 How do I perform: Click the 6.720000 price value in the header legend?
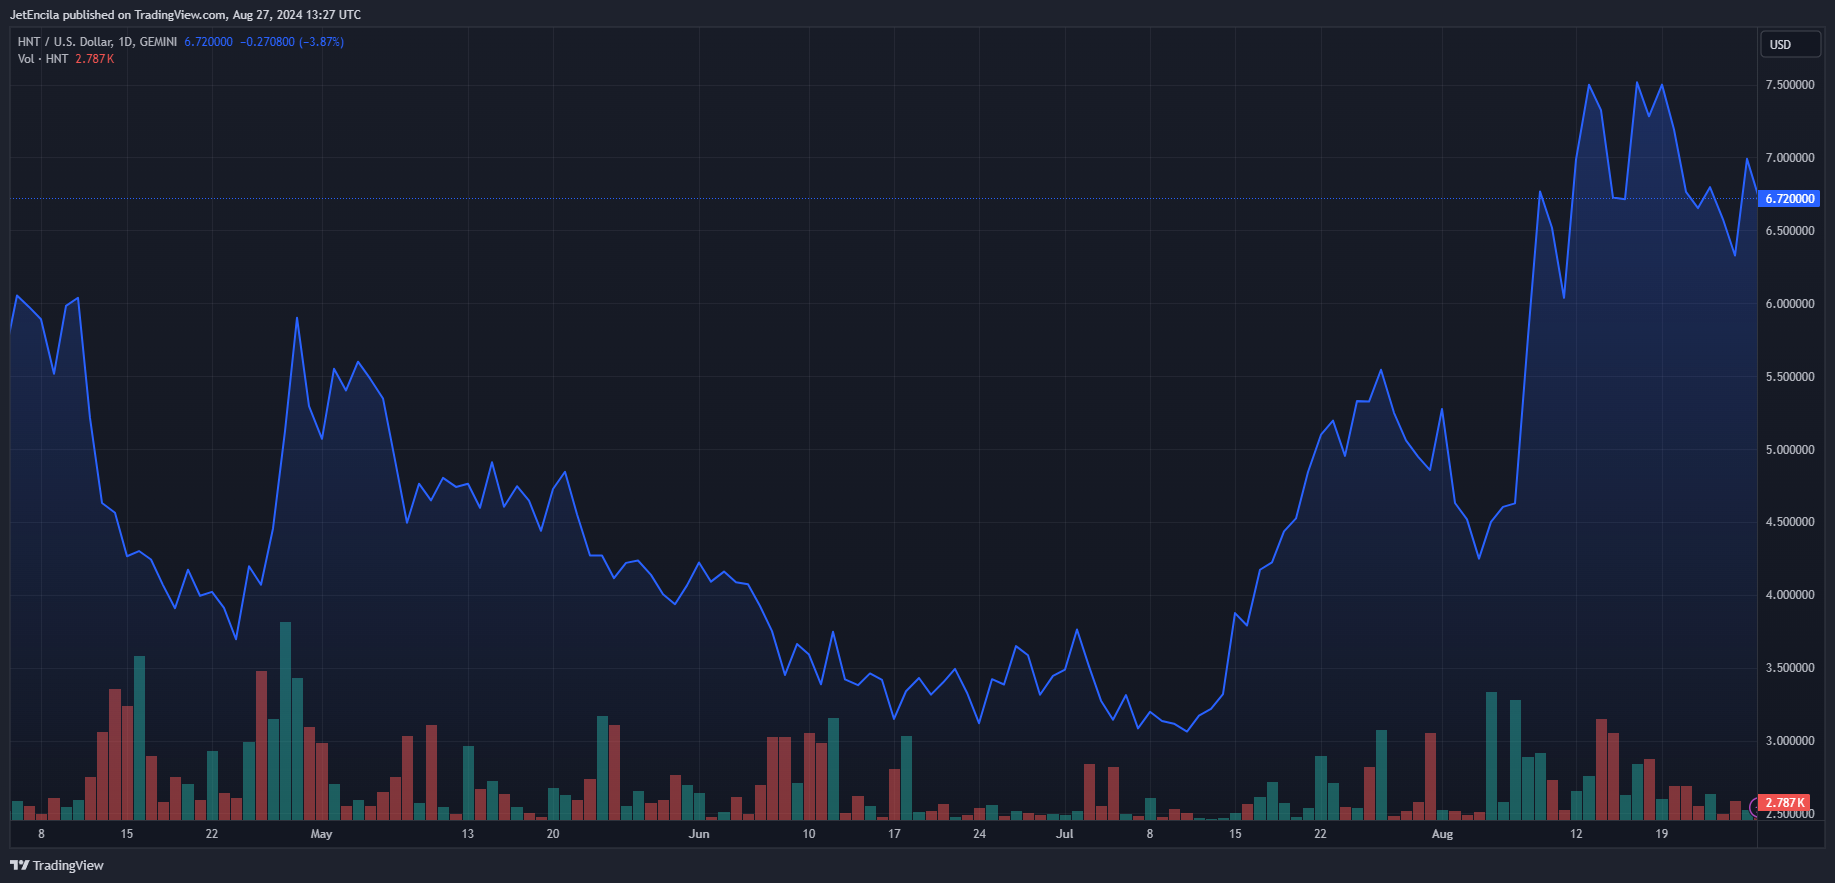tap(208, 42)
